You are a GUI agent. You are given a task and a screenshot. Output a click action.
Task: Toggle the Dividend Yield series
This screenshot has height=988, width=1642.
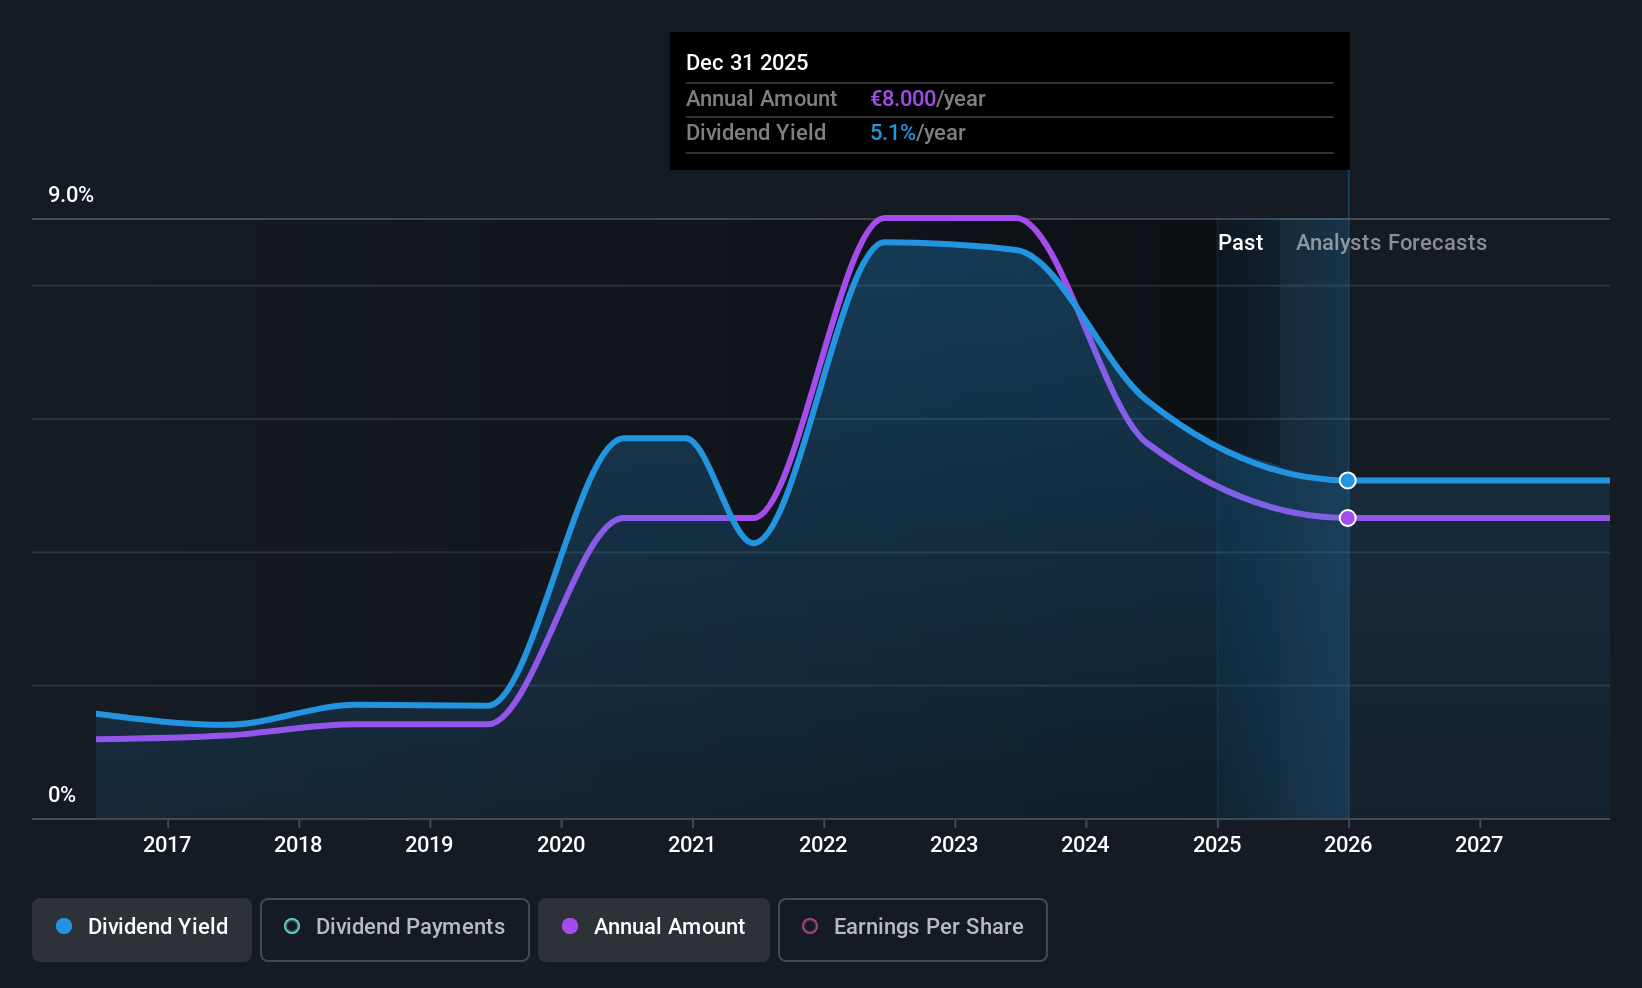(142, 929)
